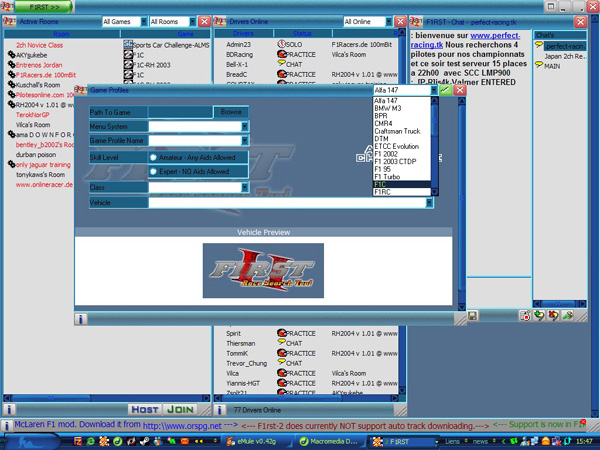This screenshot has width=600, height=450.
Task: Click the CHAT bubble icon for Bell-X-1
Action: [x=282, y=64]
